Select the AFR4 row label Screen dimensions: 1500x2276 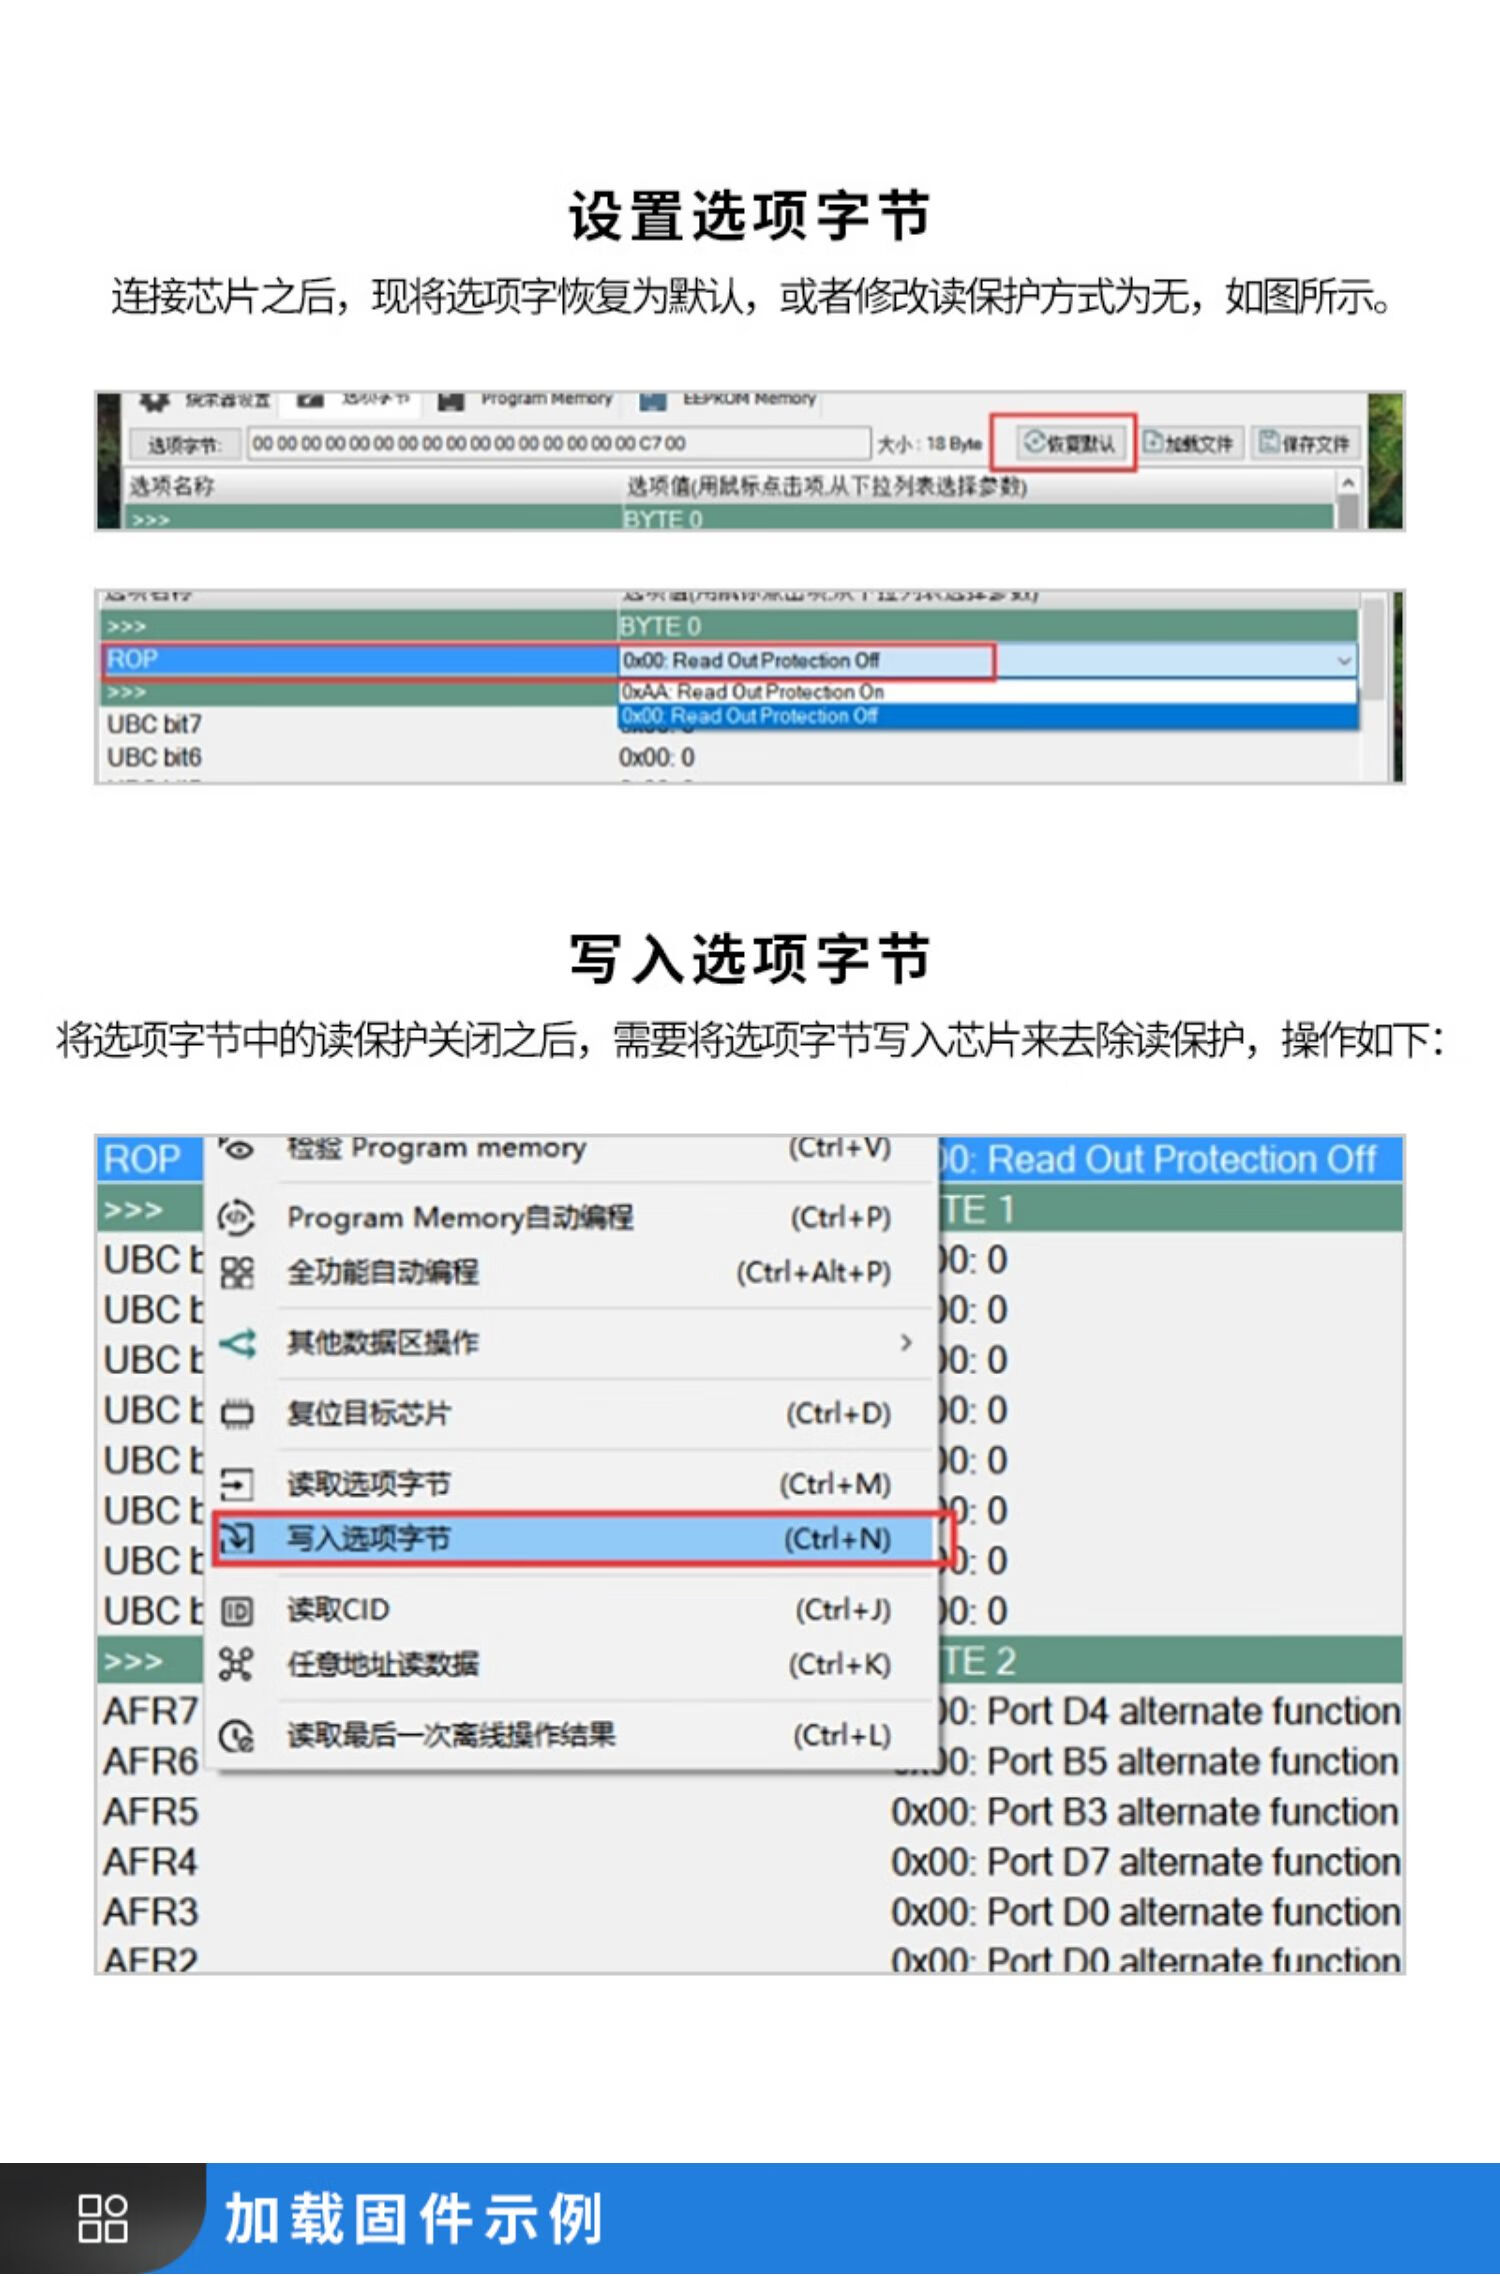[x=151, y=1862]
